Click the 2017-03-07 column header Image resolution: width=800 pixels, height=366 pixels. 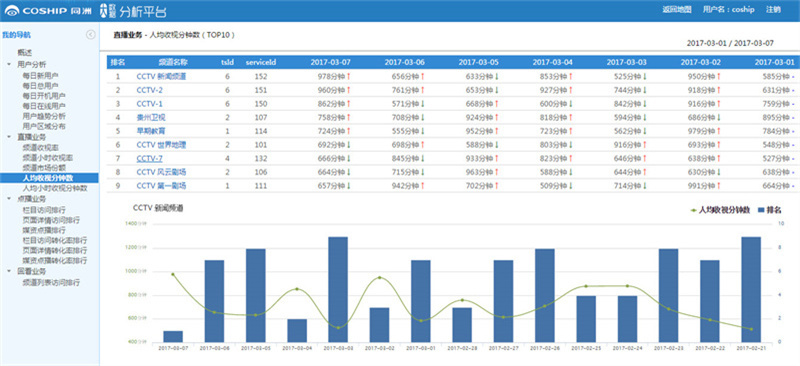click(331, 62)
